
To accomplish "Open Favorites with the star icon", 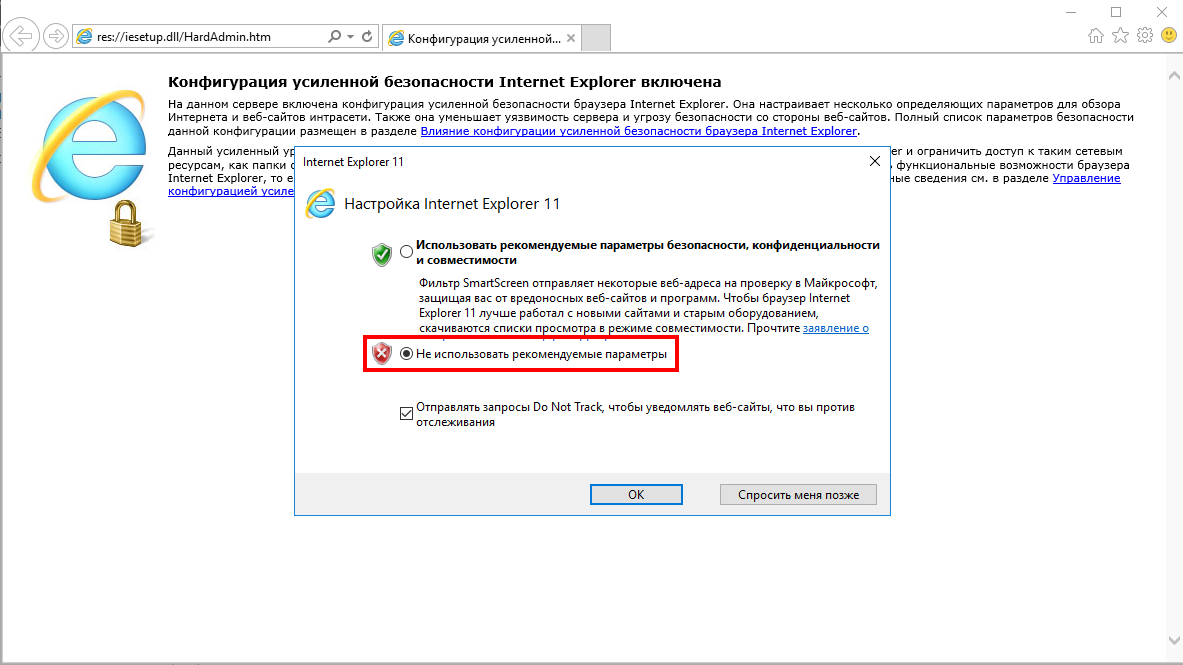I will click(x=1121, y=34).
